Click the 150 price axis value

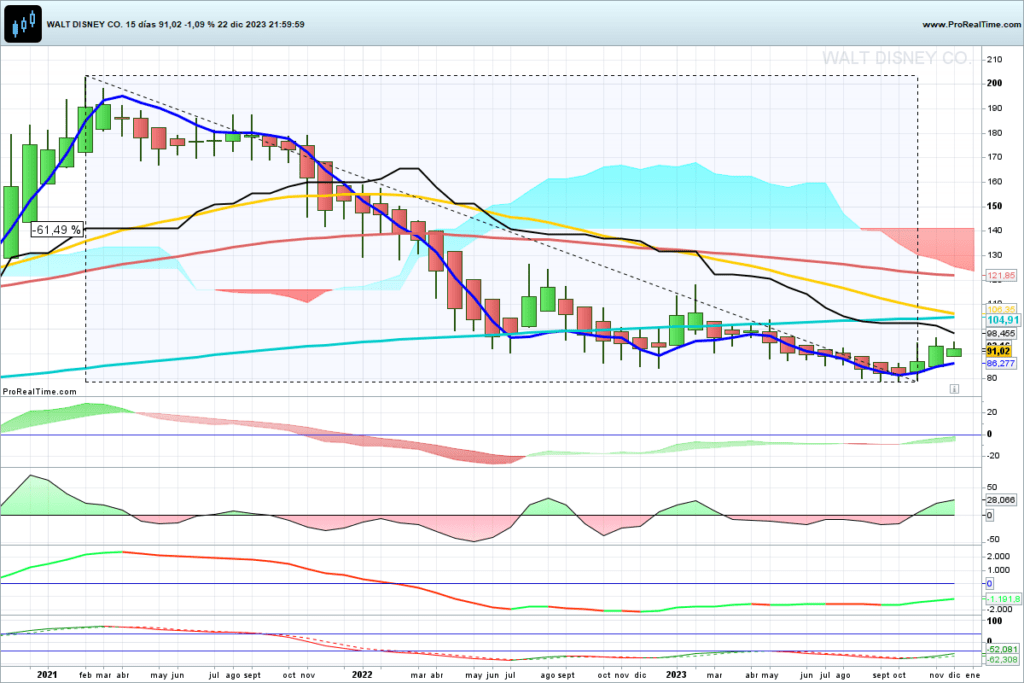tap(995, 206)
